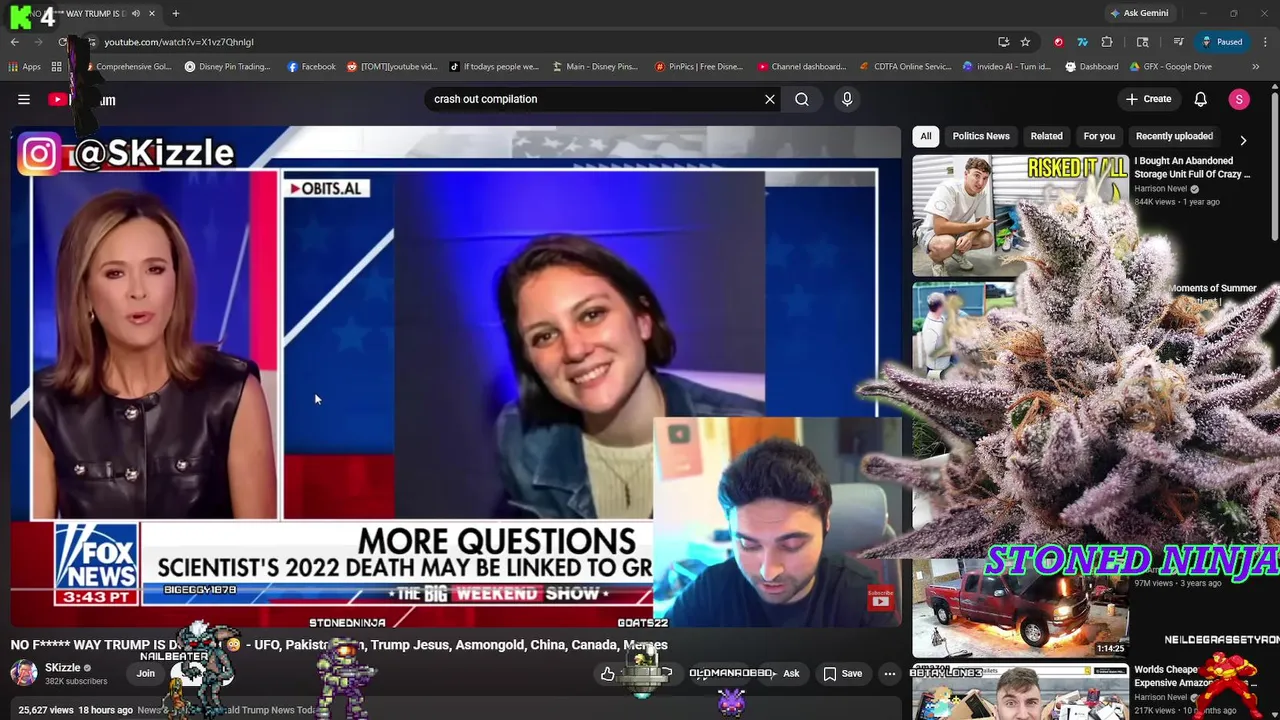Click the Ask button under video
This screenshot has height=720, width=1280.
click(x=791, y=674)
